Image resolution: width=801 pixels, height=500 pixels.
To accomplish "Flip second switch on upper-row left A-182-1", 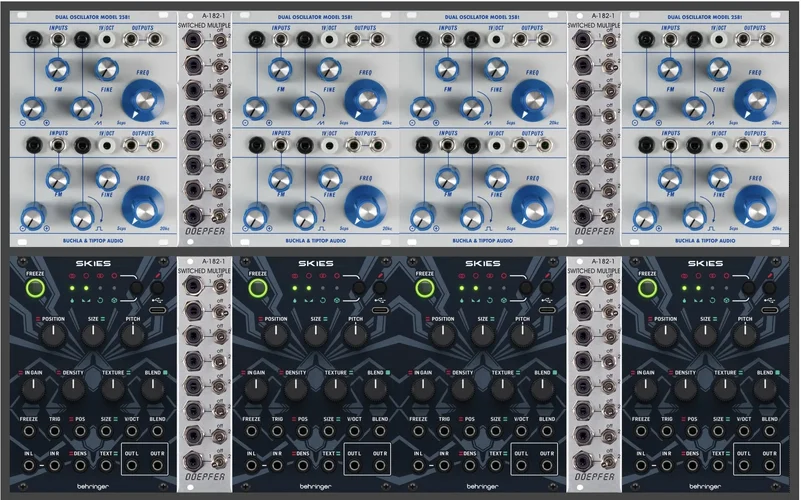I will tap(220, 65).
